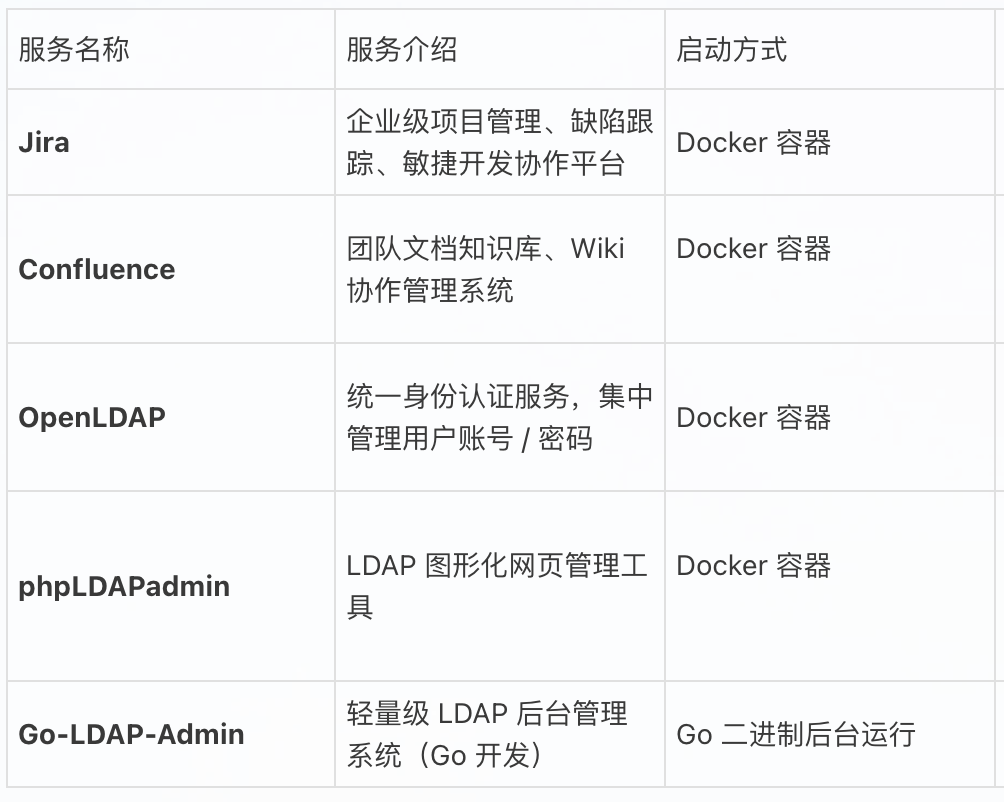1004x802 pixels.
Task: Click the 服务介绍 column header
Action: coord(402,50)
